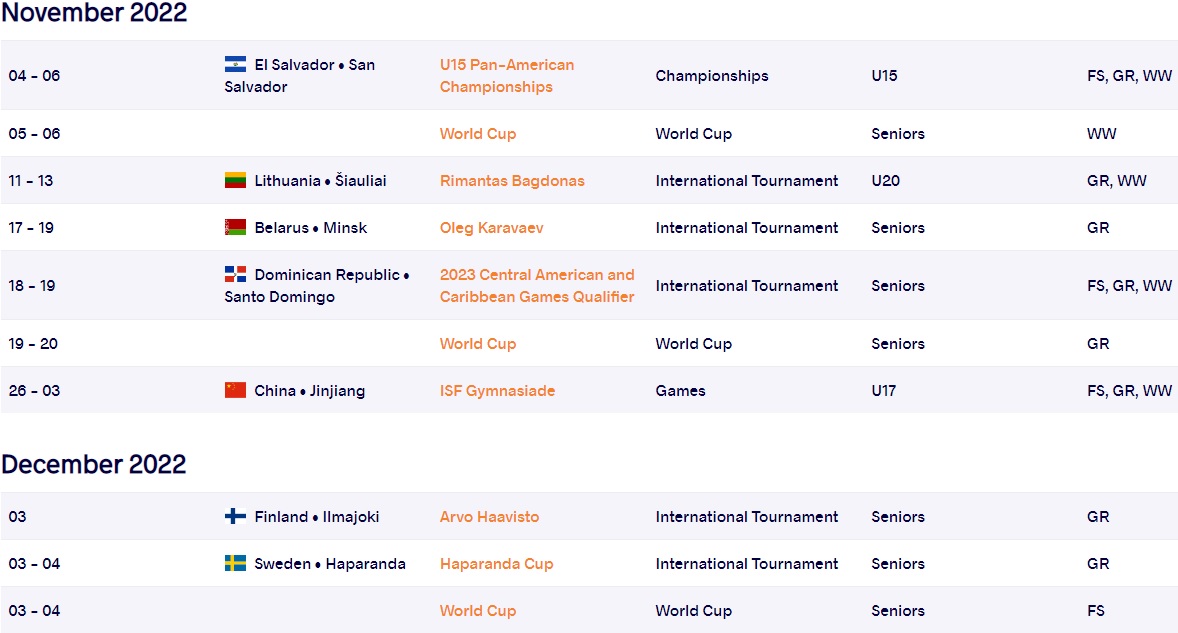Open the World Cup link dated 19 - 20
The height and width of the screenshot is (633, 1178).
coord(478,344)
